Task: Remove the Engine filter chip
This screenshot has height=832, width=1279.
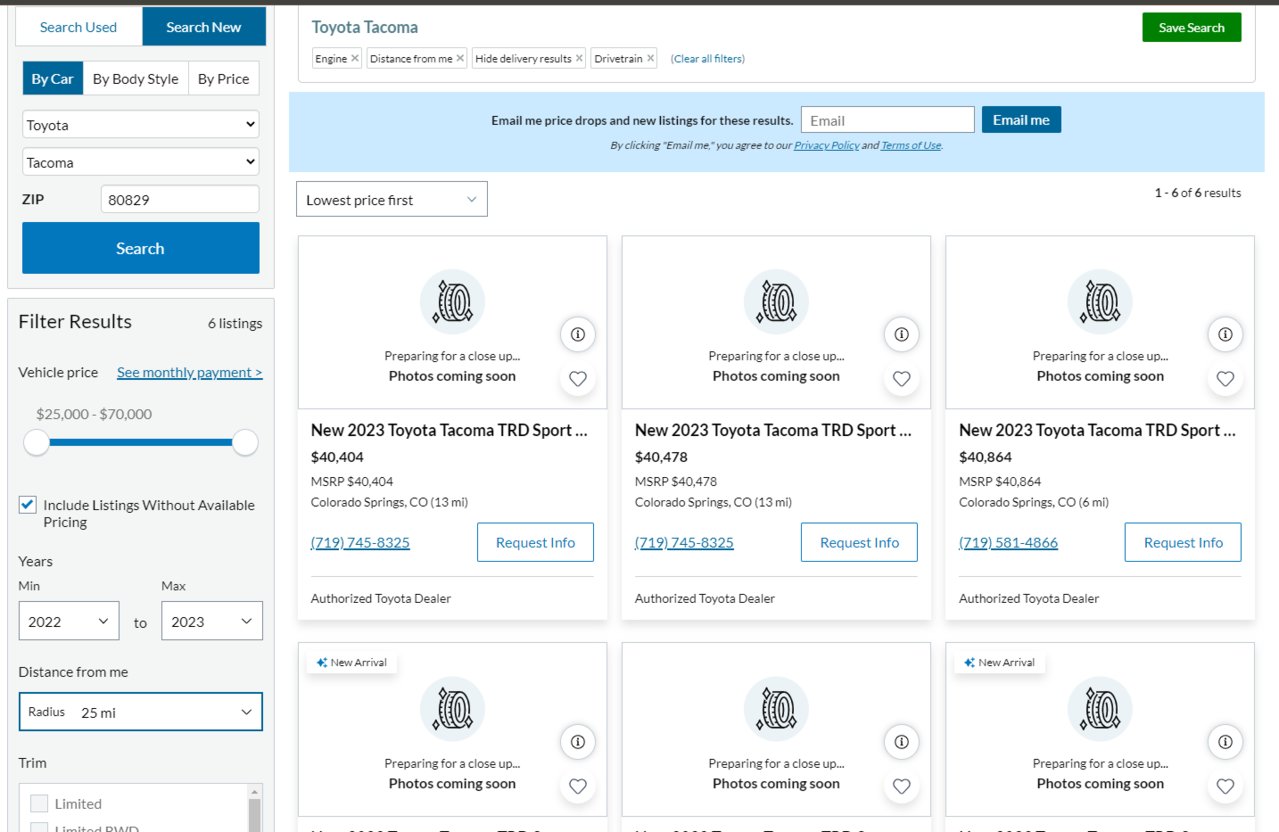Action: tap(354, 59)
